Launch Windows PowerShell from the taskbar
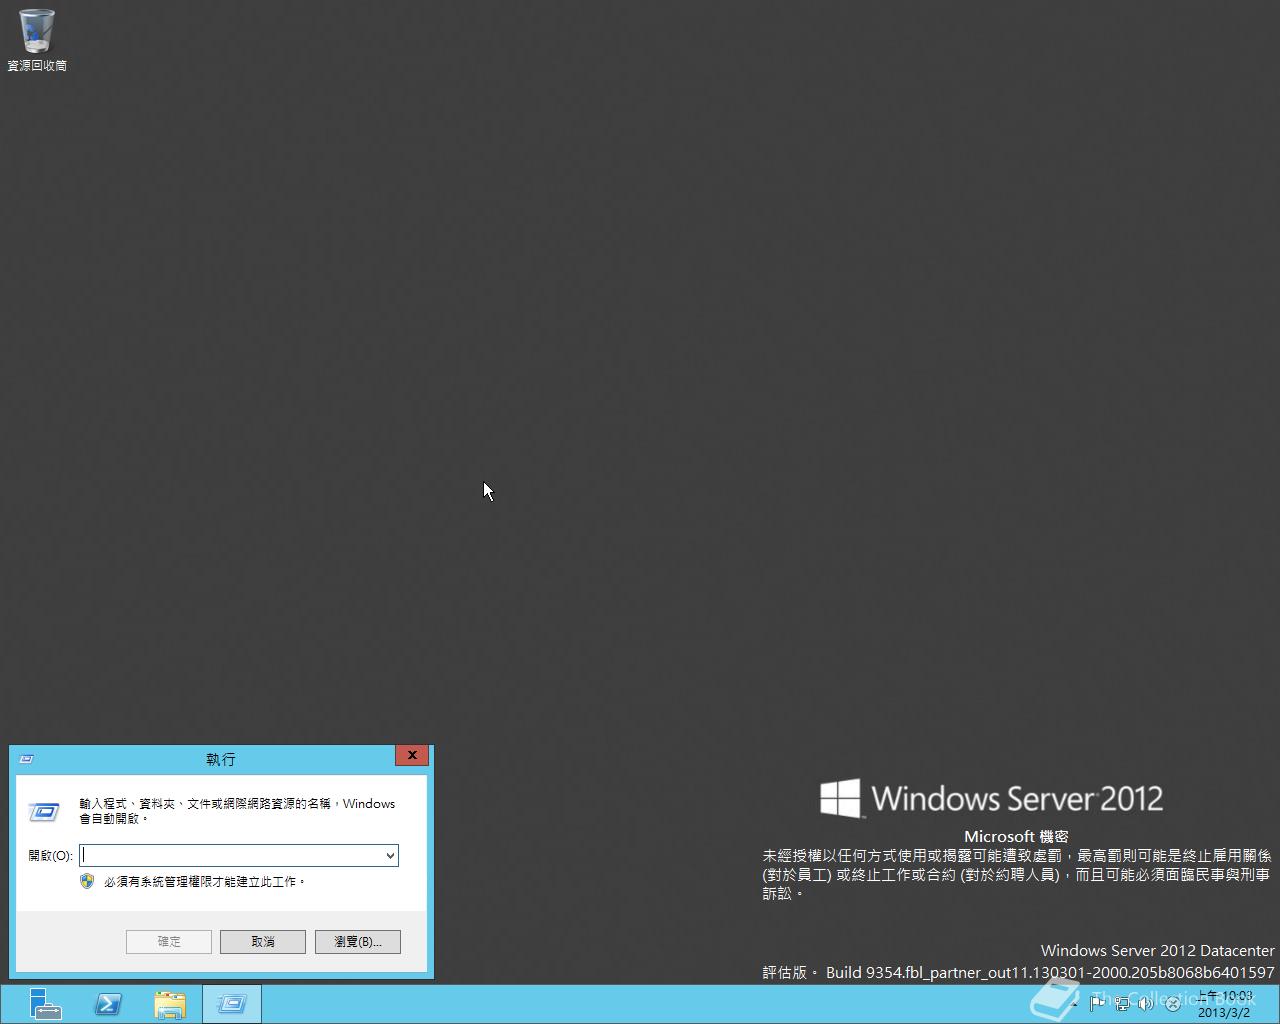This screenshot has height=1024, width=1280. (x=108, y=1004)
